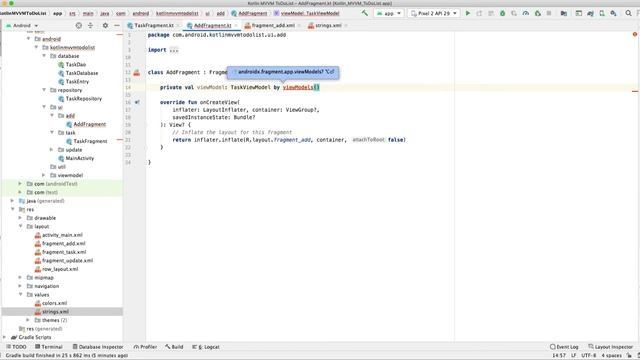
Task: Click the Collapse All icon in Project panel
Action: (x=91, y=25)
